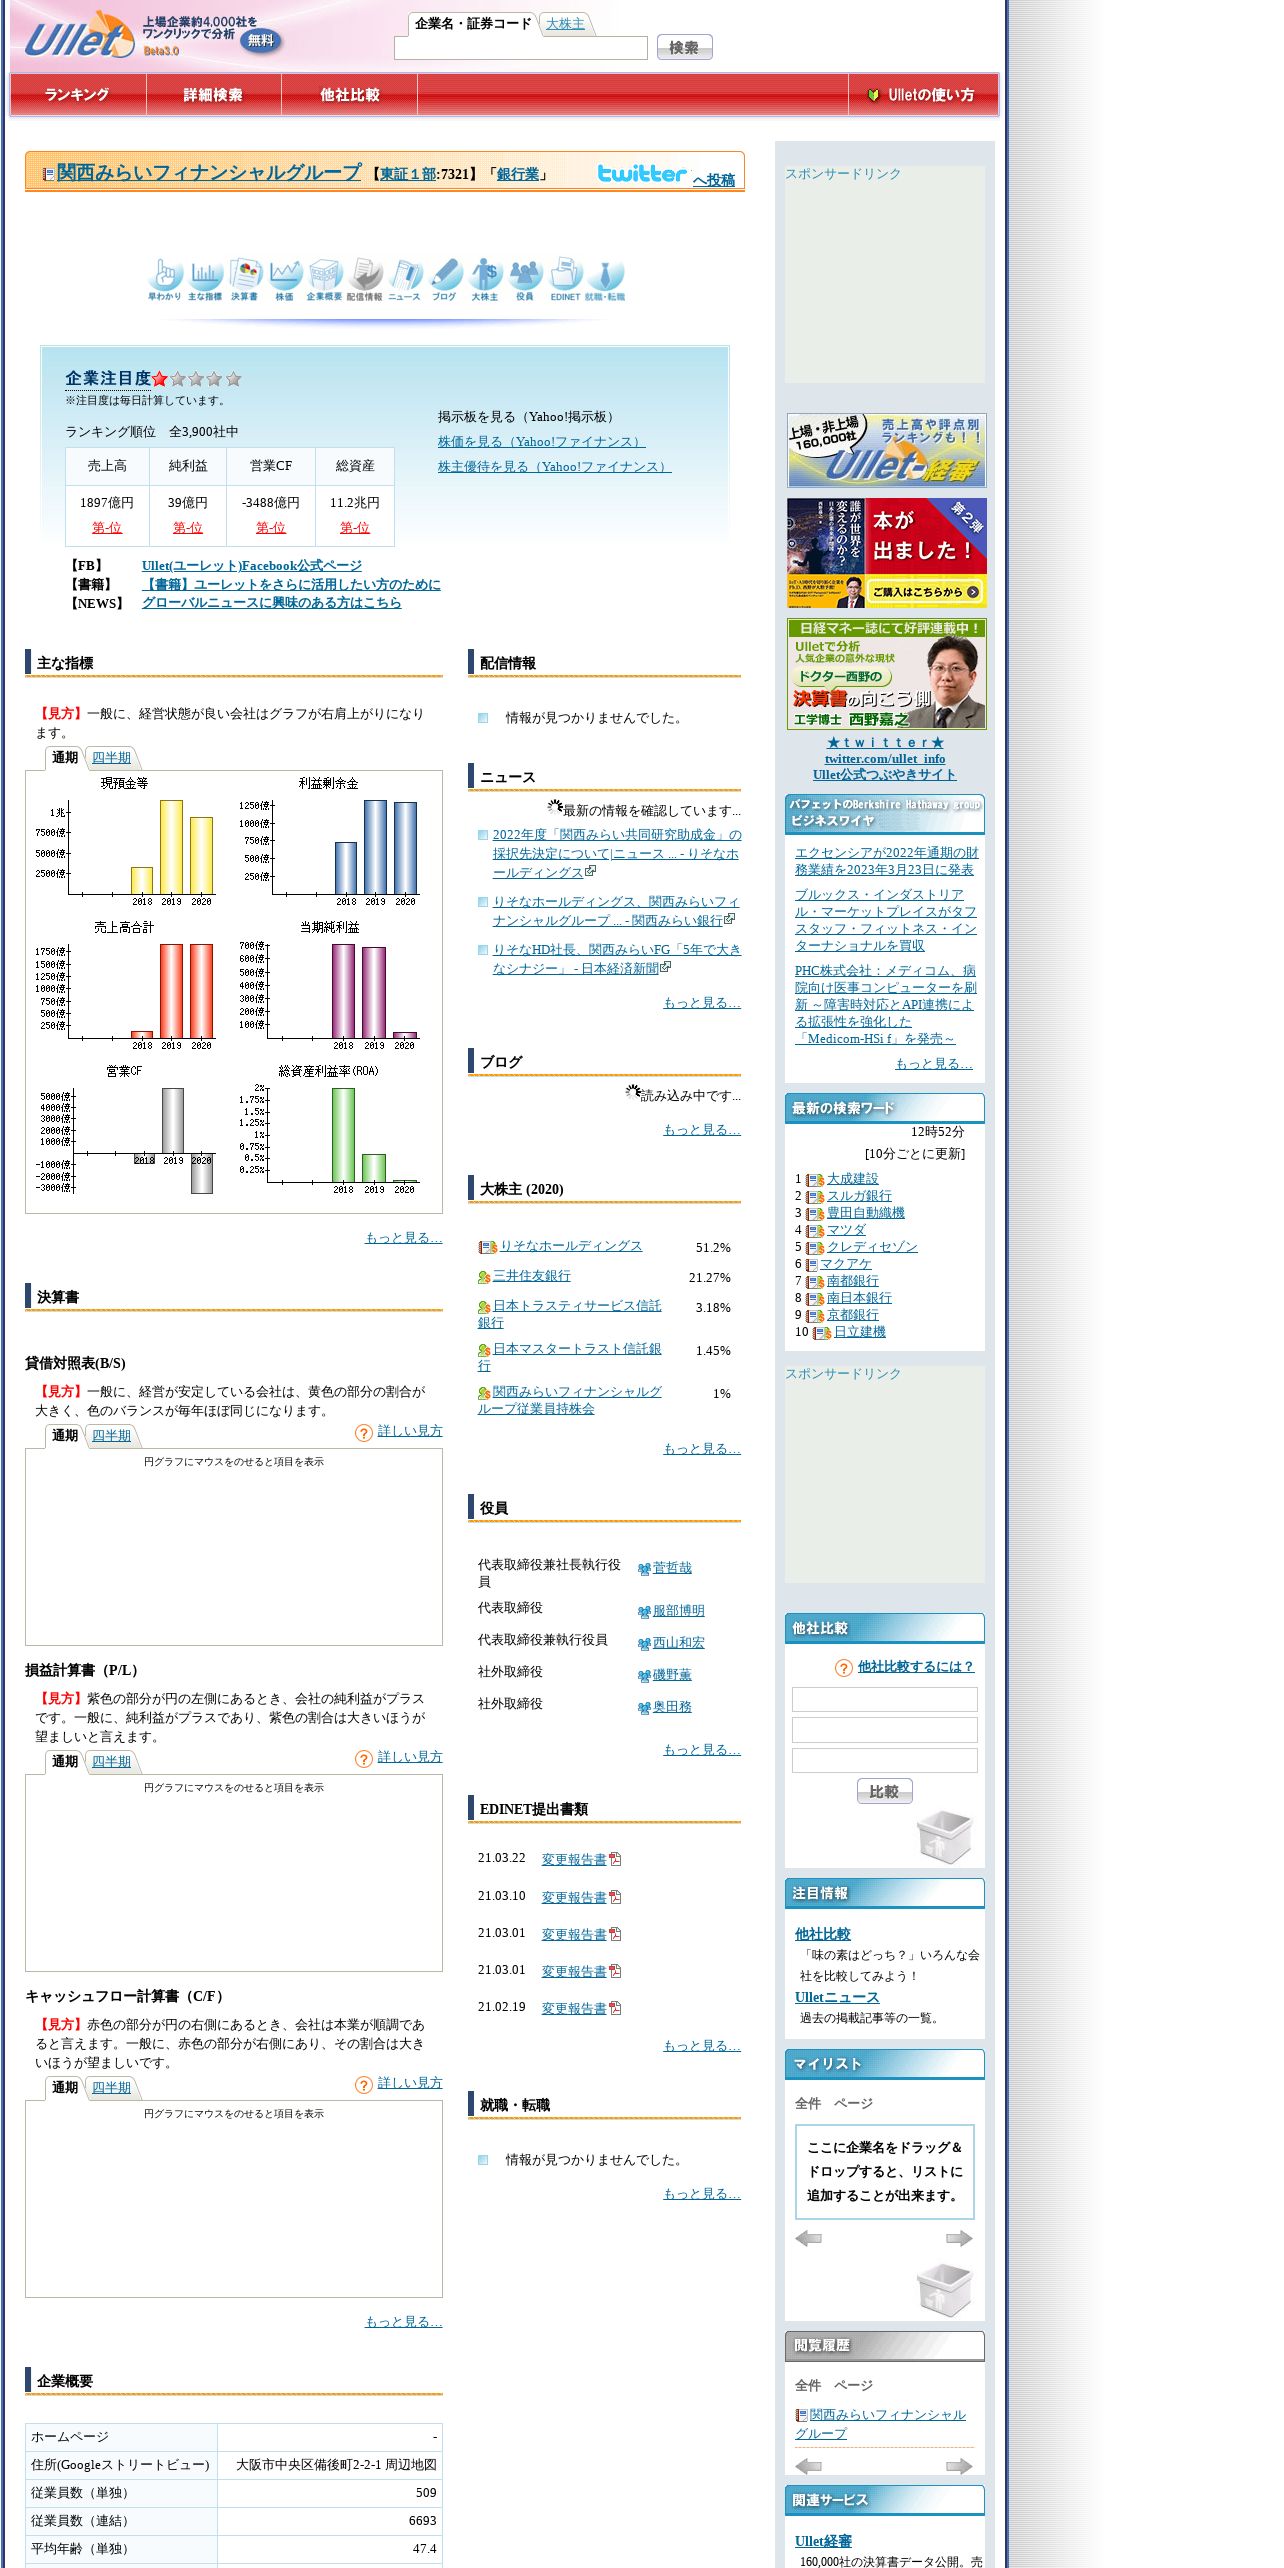Open the ニュース newspaper icon
Viewport: 1284px width, 2568px height.
click(x=405, y=279)
